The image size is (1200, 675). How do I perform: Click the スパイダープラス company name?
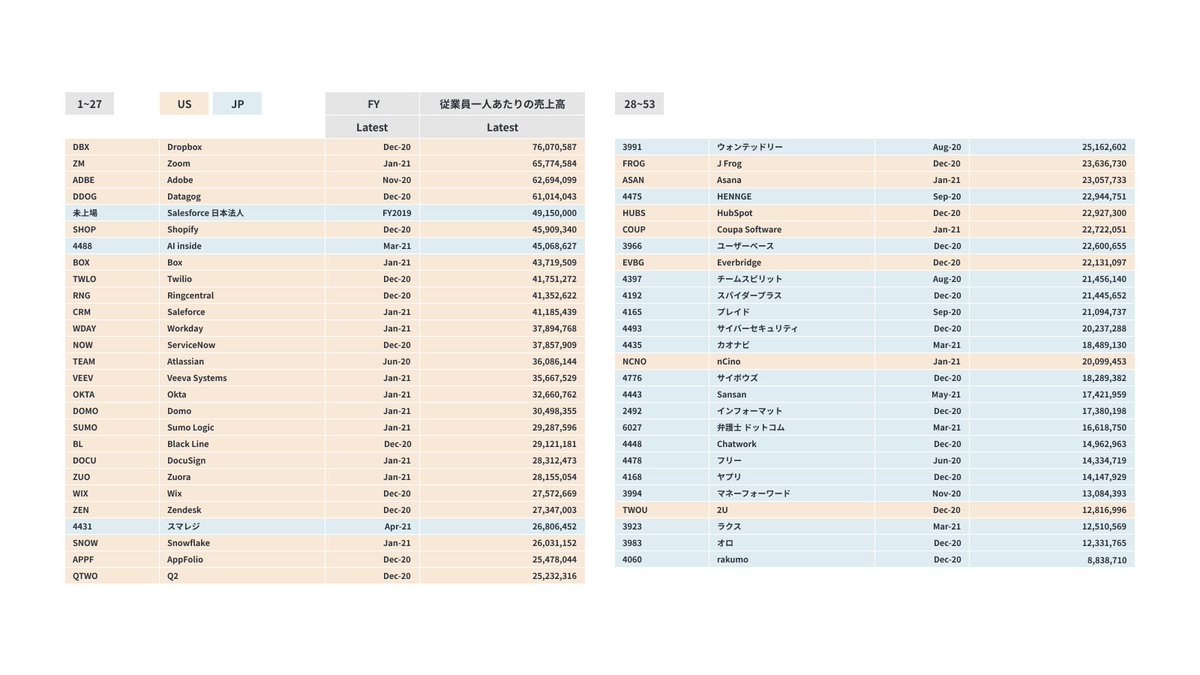pos(749,295)
